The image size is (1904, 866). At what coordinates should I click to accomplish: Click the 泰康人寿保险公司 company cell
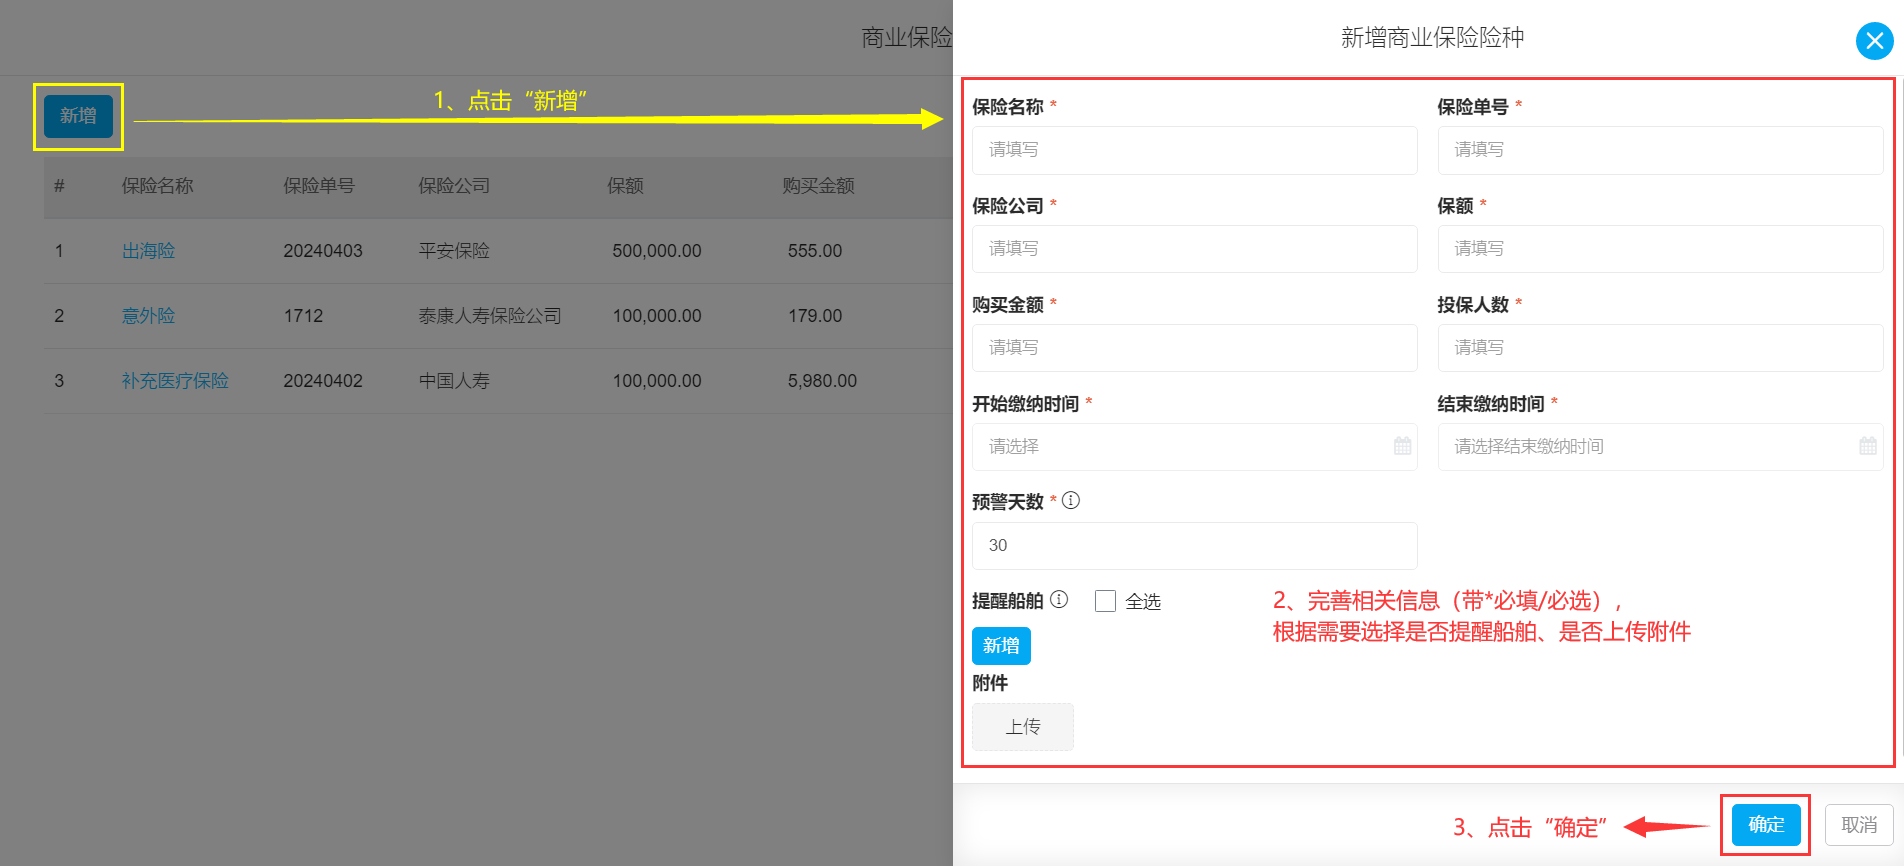(x=490, y=316)
